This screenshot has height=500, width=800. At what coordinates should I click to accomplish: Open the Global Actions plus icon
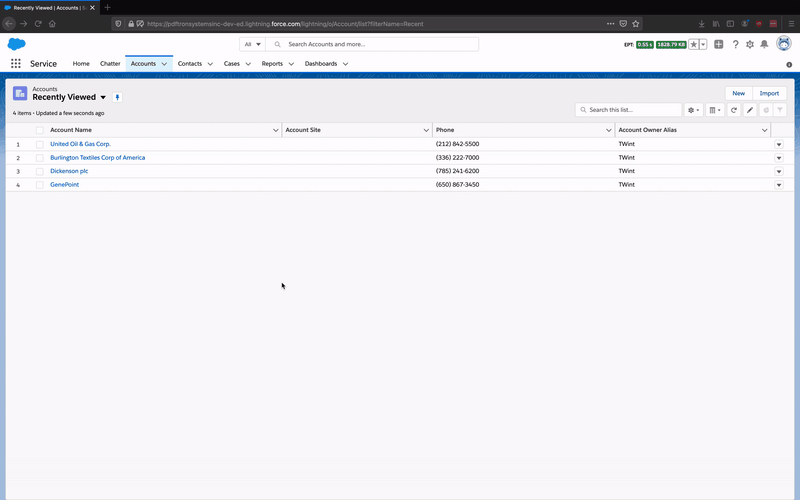[718, 44]
